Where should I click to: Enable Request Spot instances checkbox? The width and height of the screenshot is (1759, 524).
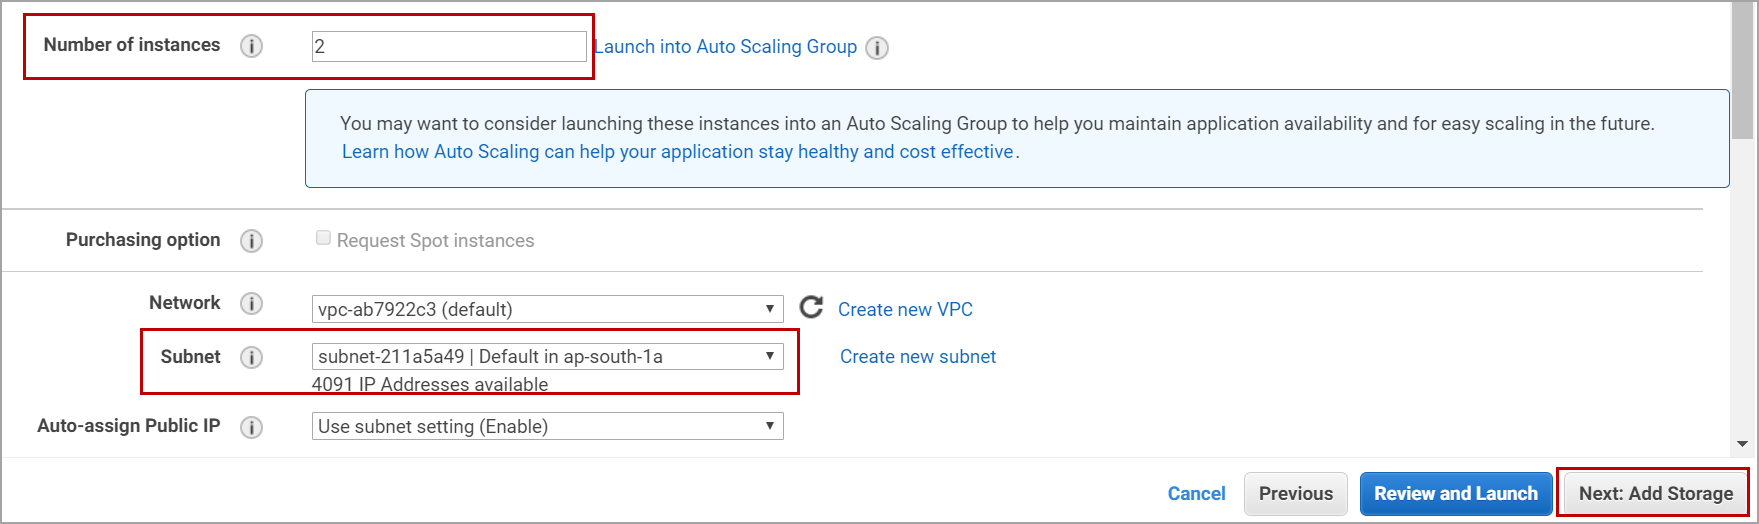(323, 239)
